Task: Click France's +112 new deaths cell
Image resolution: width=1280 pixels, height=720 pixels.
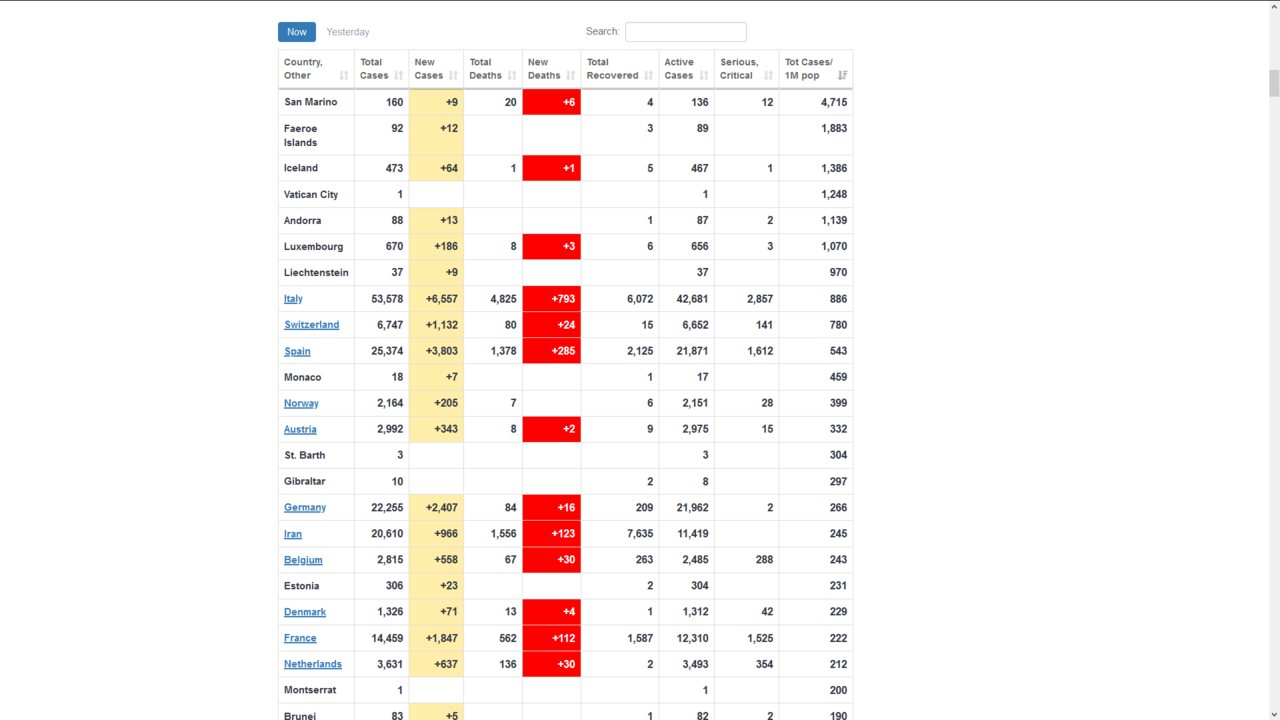Action: [552, 638]
